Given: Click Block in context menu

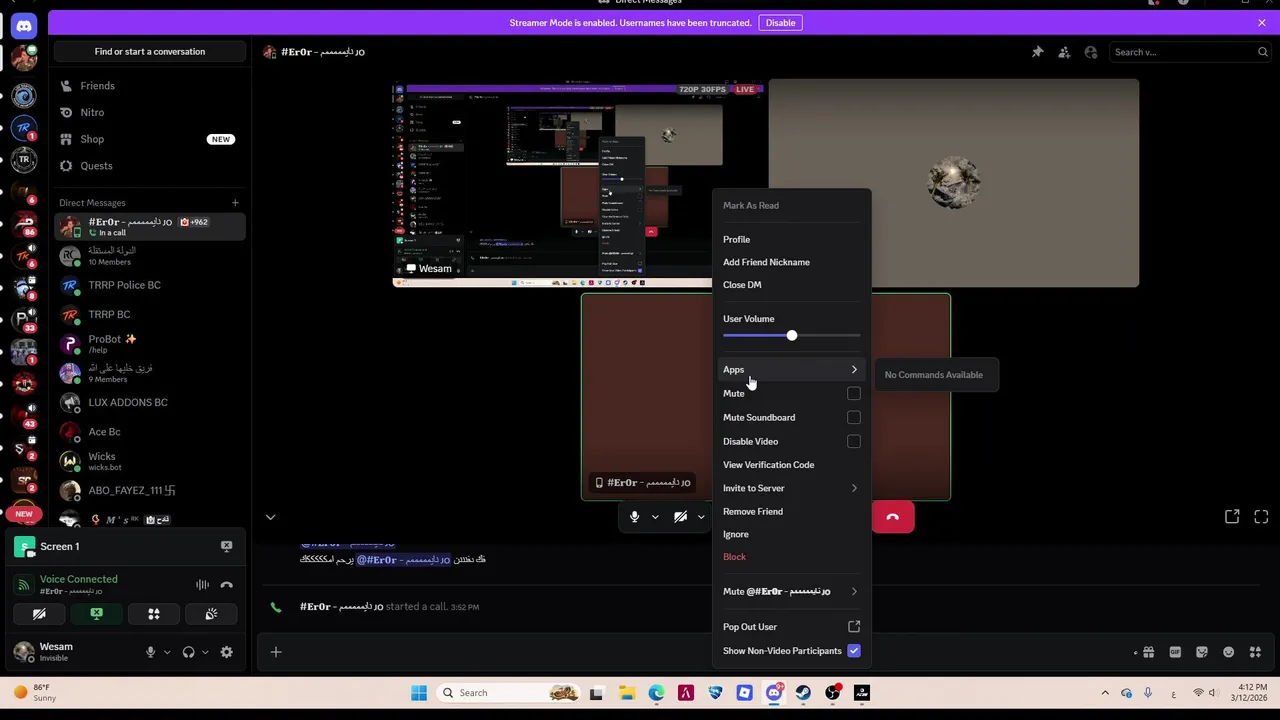Looking at the screenshot, I should point(791,557).
